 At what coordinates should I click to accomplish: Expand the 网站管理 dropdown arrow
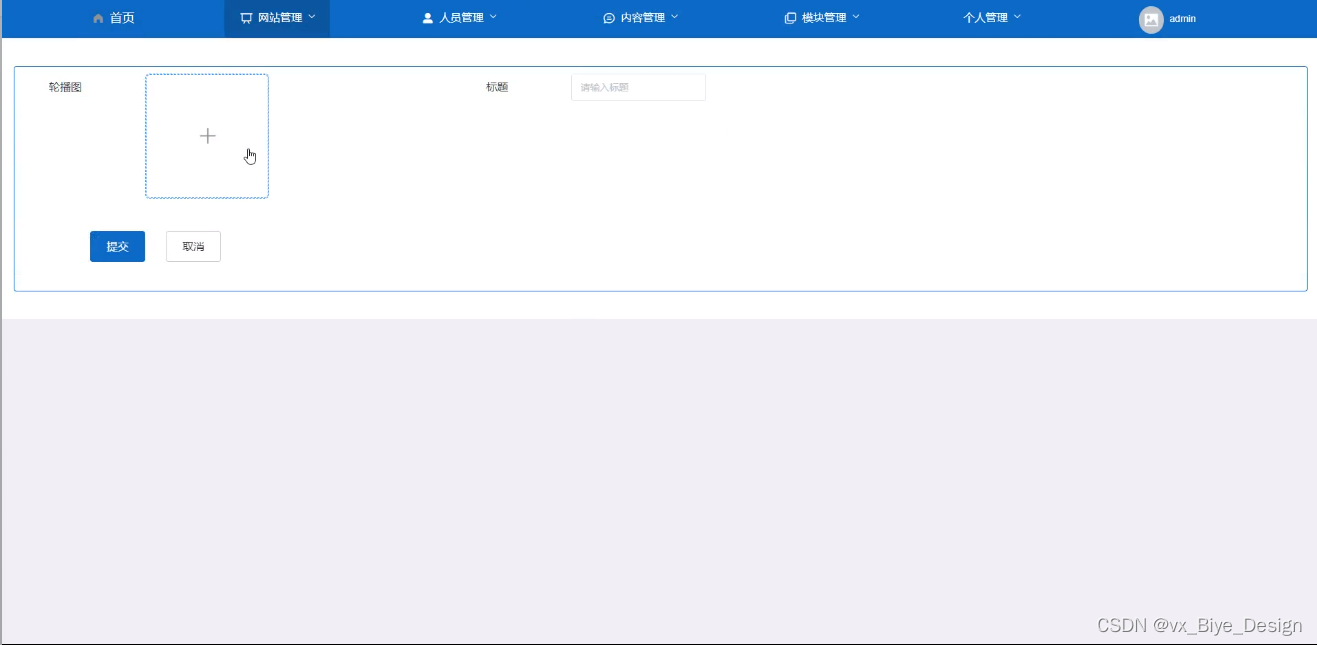coord(312,17)
